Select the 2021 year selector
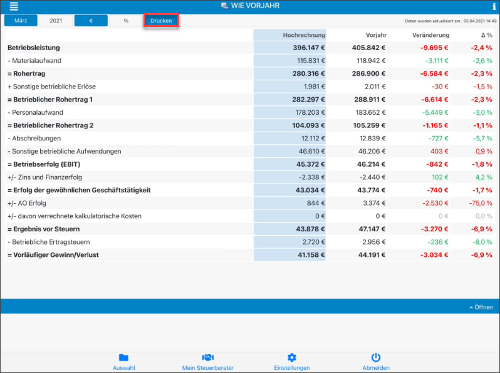The image size is (500, 373). pos(56,21)
